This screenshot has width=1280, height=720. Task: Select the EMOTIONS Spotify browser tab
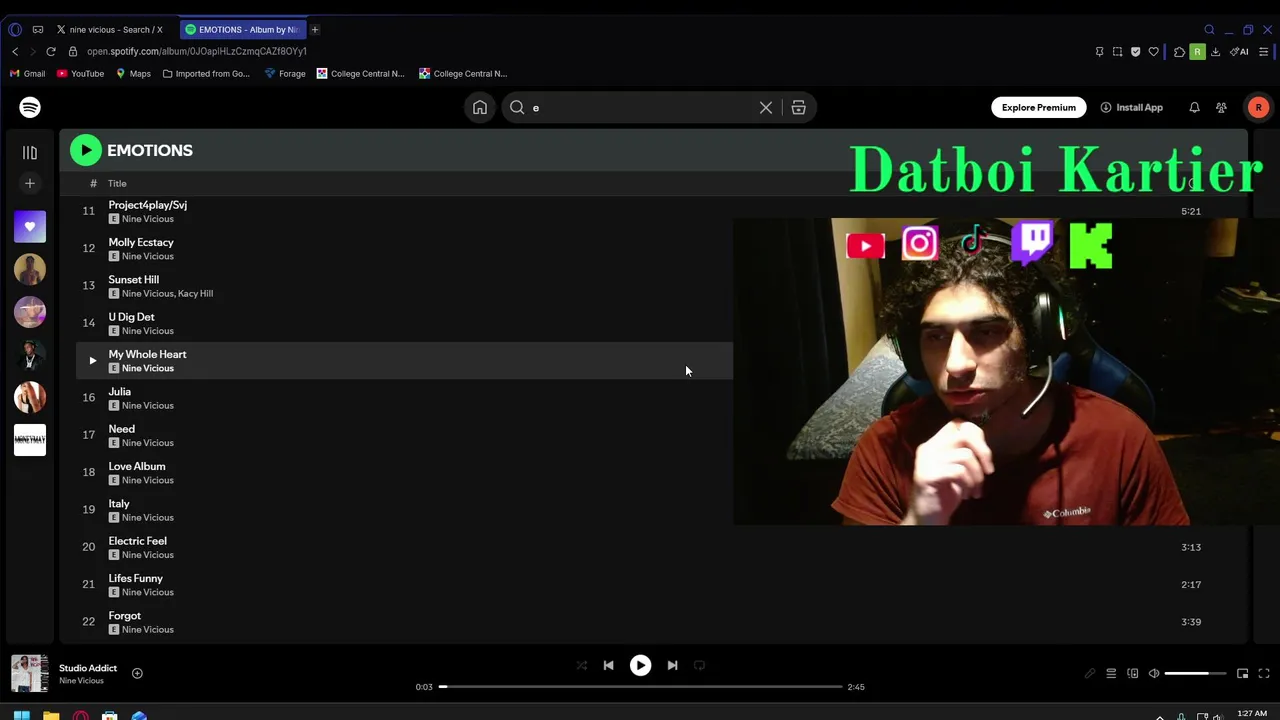coord(242,30)
